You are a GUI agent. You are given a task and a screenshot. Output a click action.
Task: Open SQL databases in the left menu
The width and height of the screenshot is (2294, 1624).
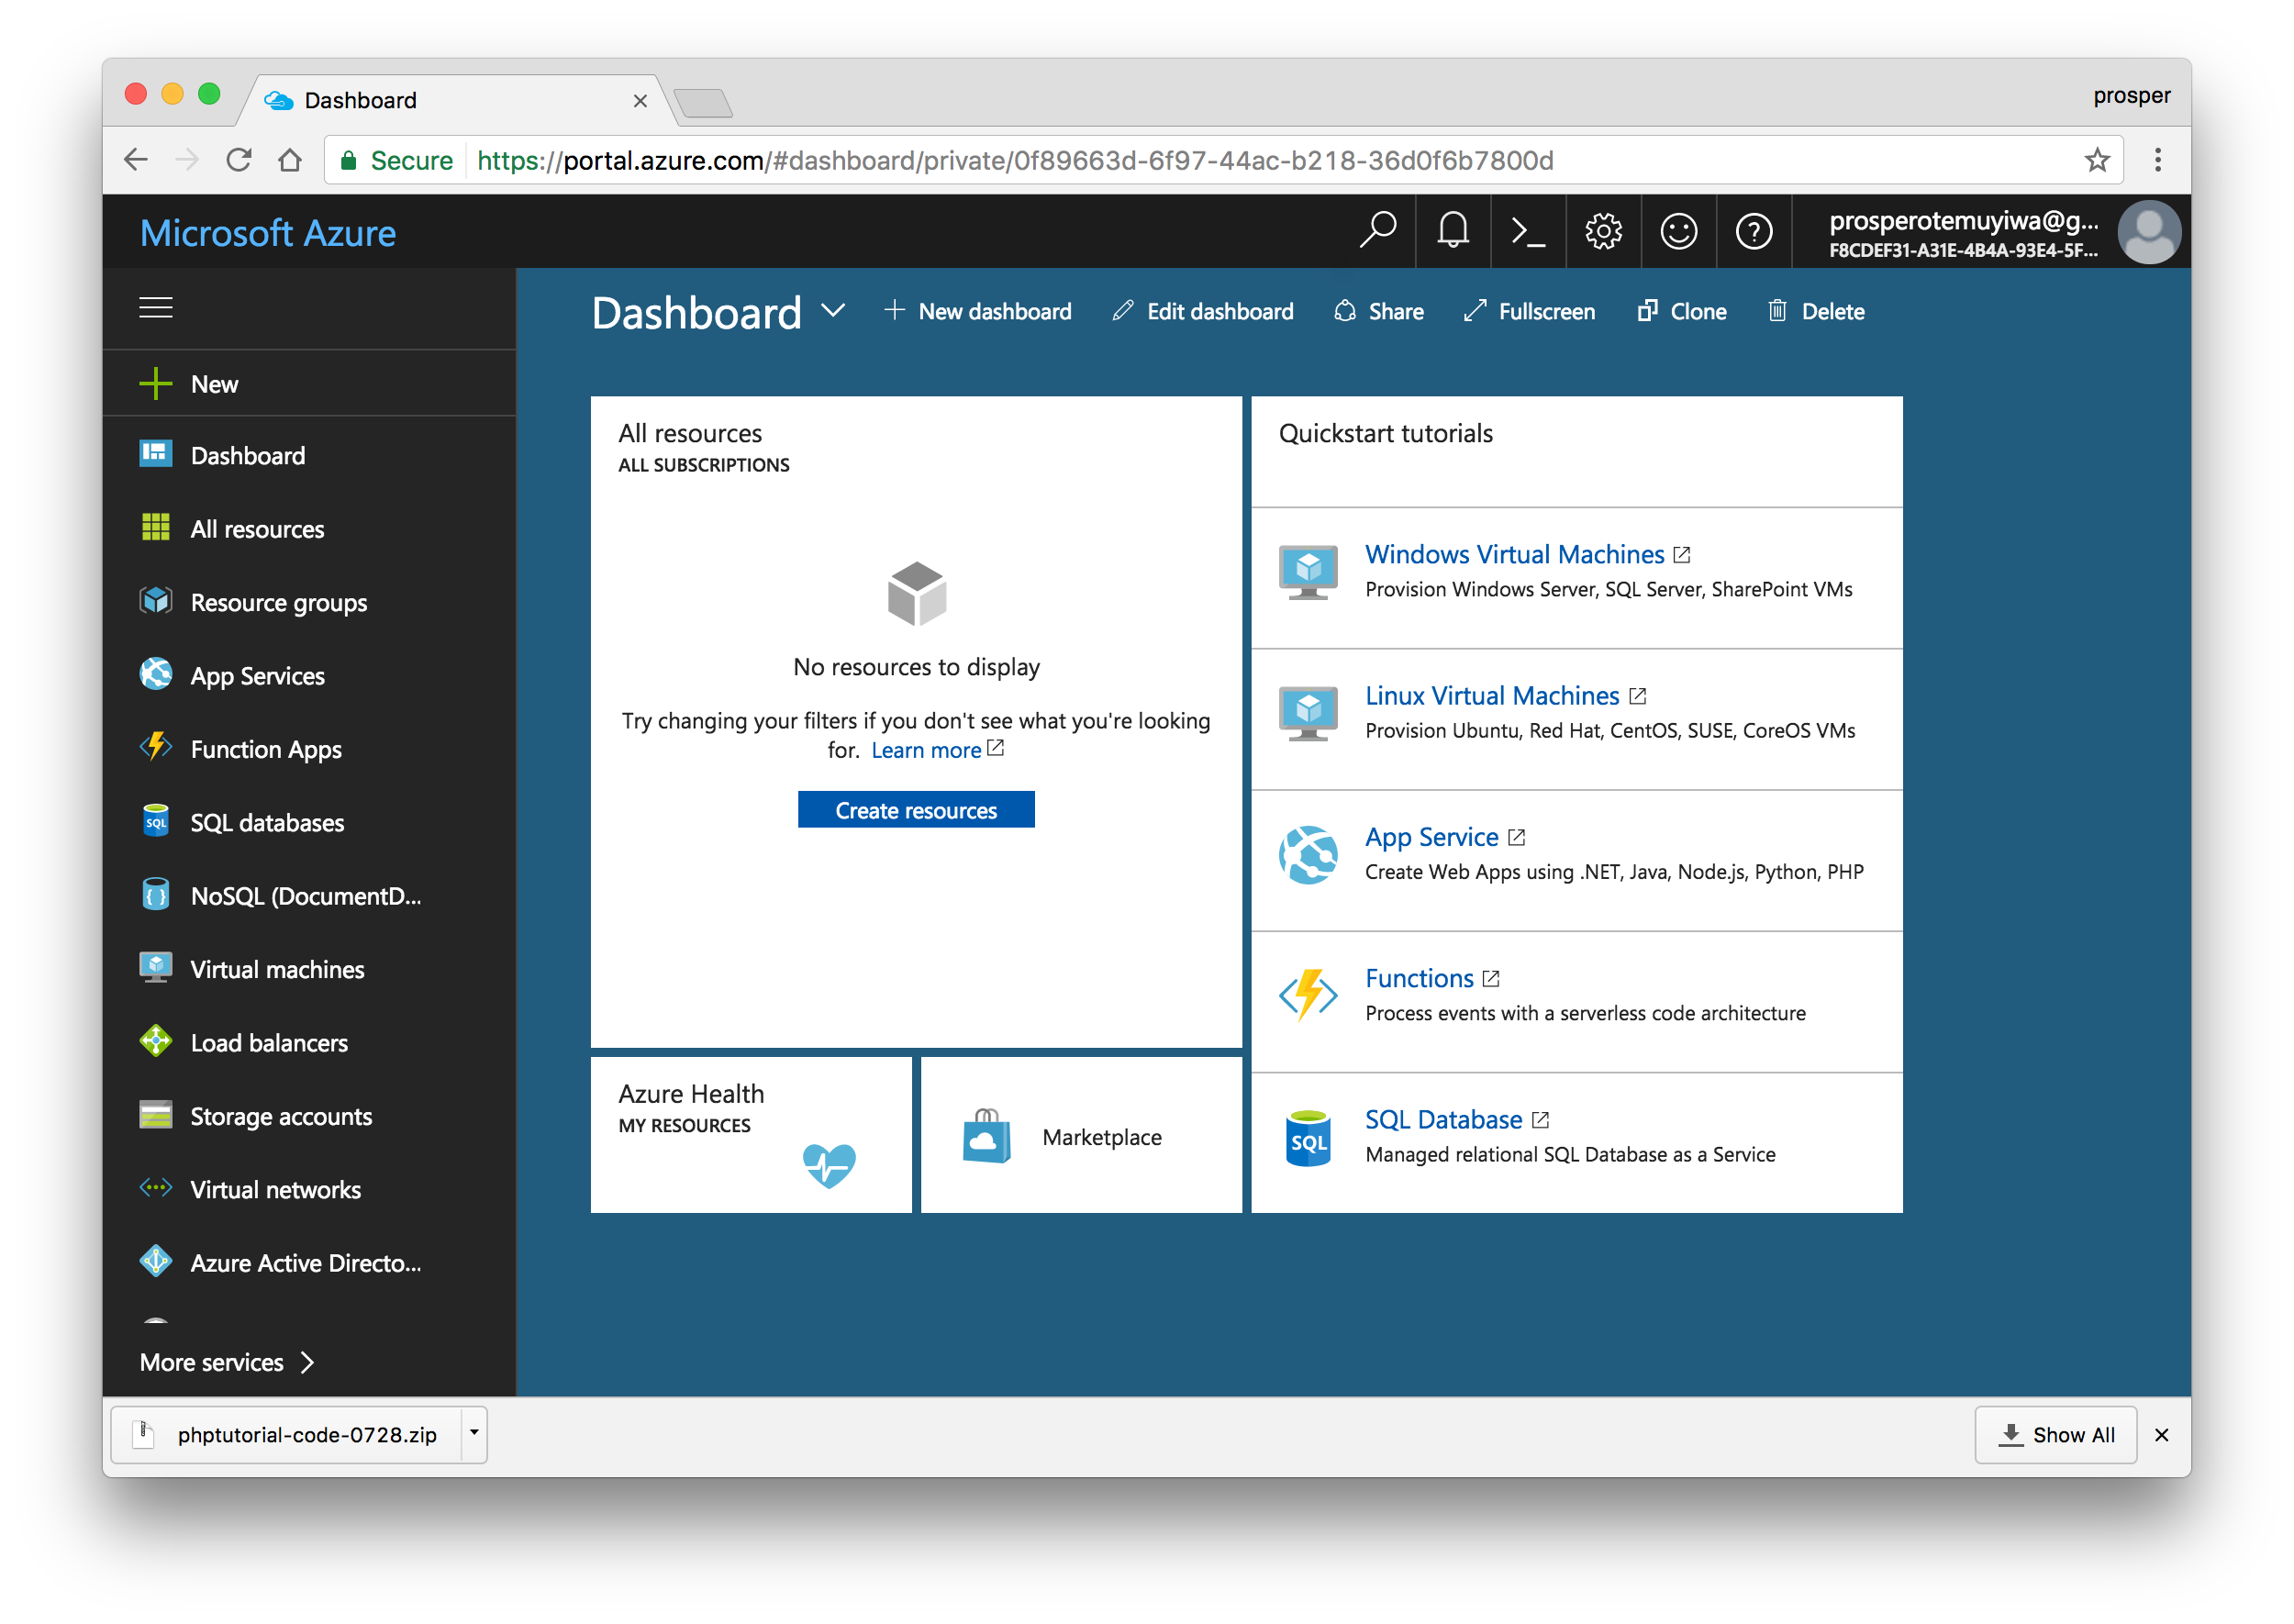(x=266, y=822)
